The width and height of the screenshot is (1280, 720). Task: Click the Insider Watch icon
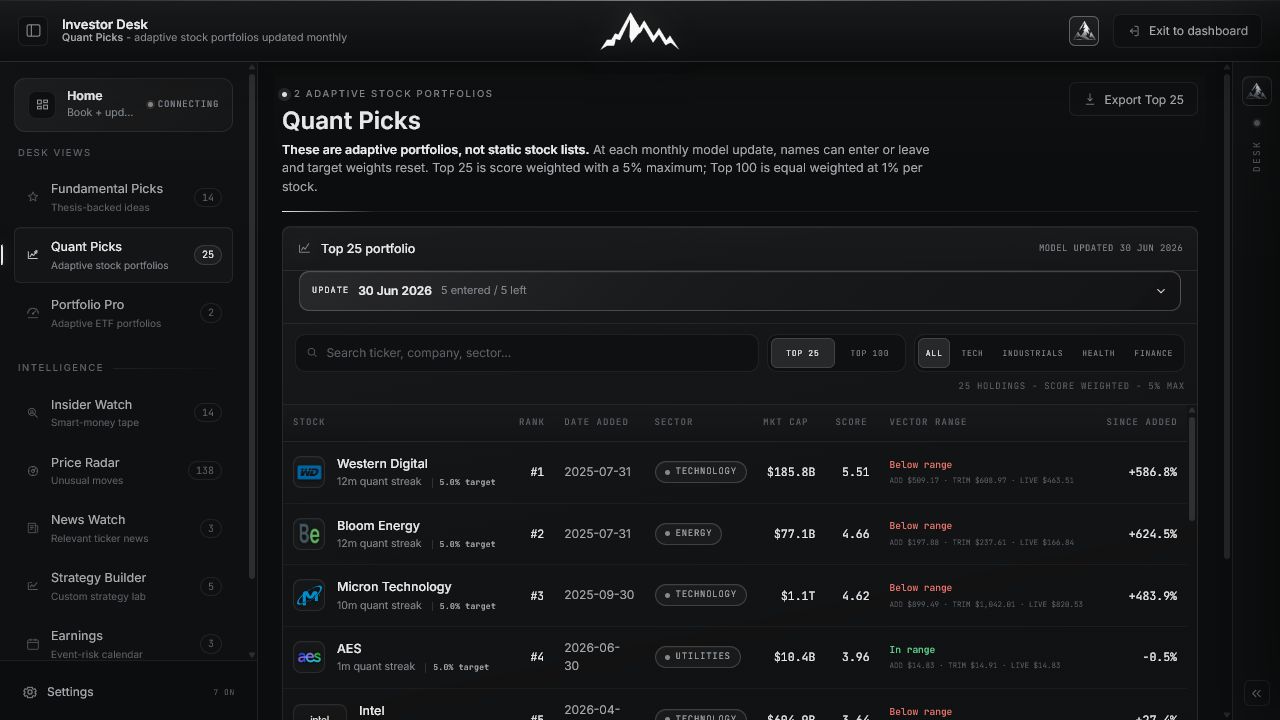pos(33,413)
